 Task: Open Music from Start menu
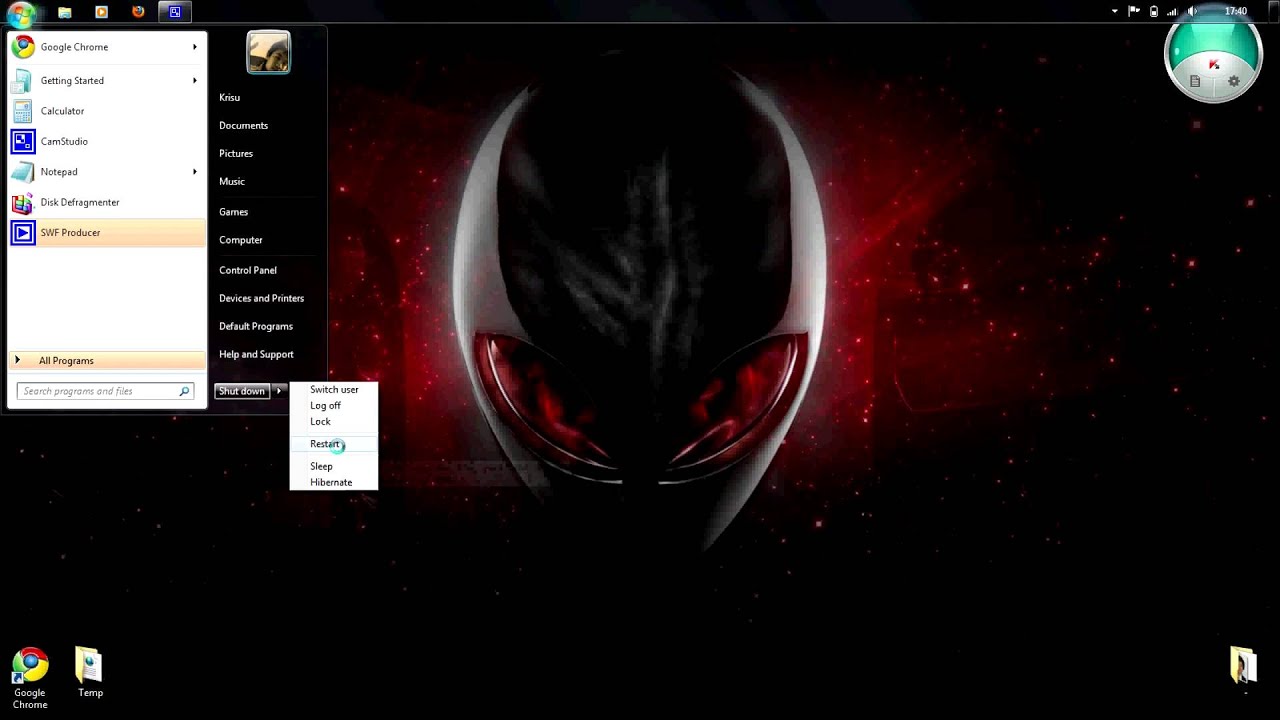[232, 181]
